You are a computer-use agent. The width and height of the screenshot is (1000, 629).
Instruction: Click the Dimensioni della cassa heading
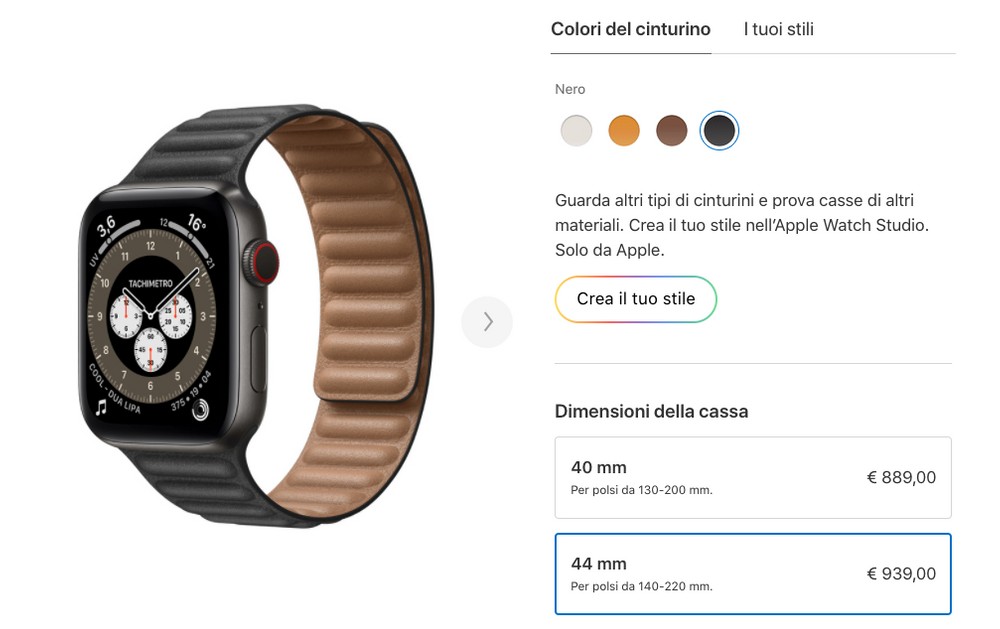click(651, 411)
